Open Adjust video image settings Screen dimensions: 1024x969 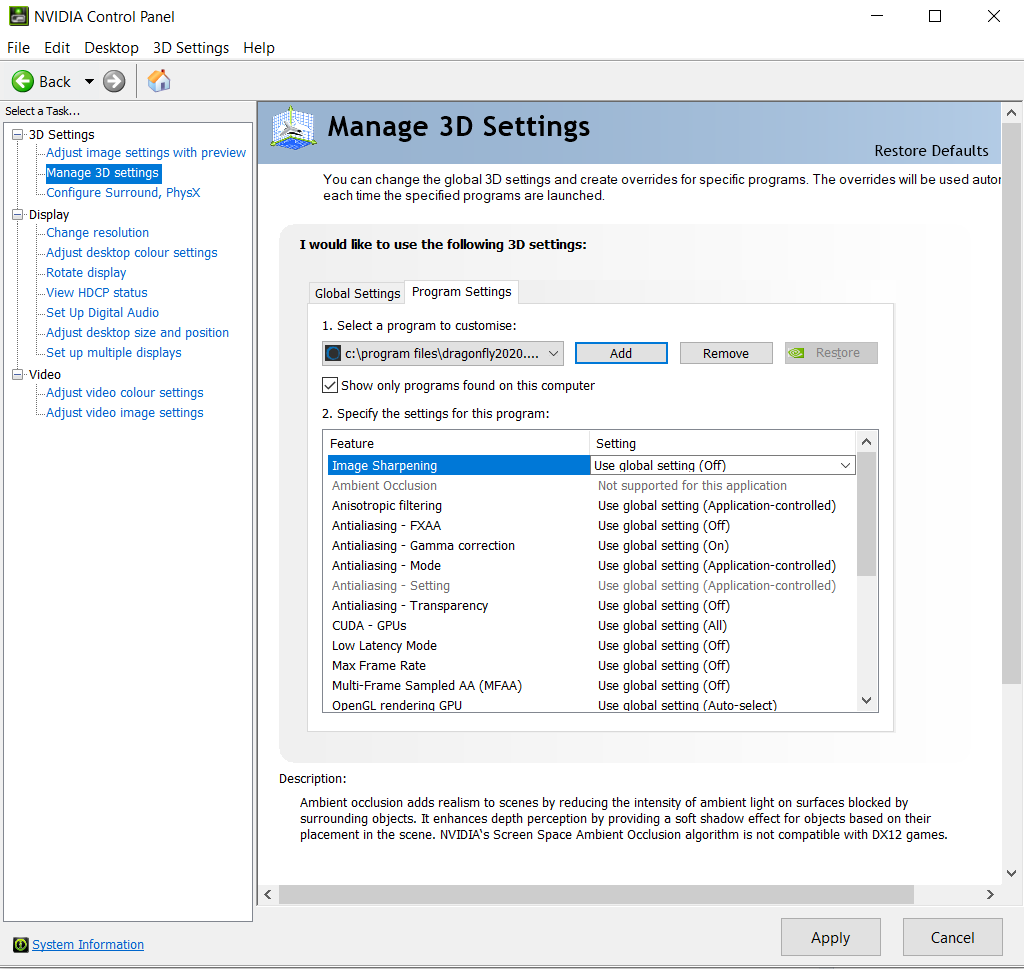(124, 413)
